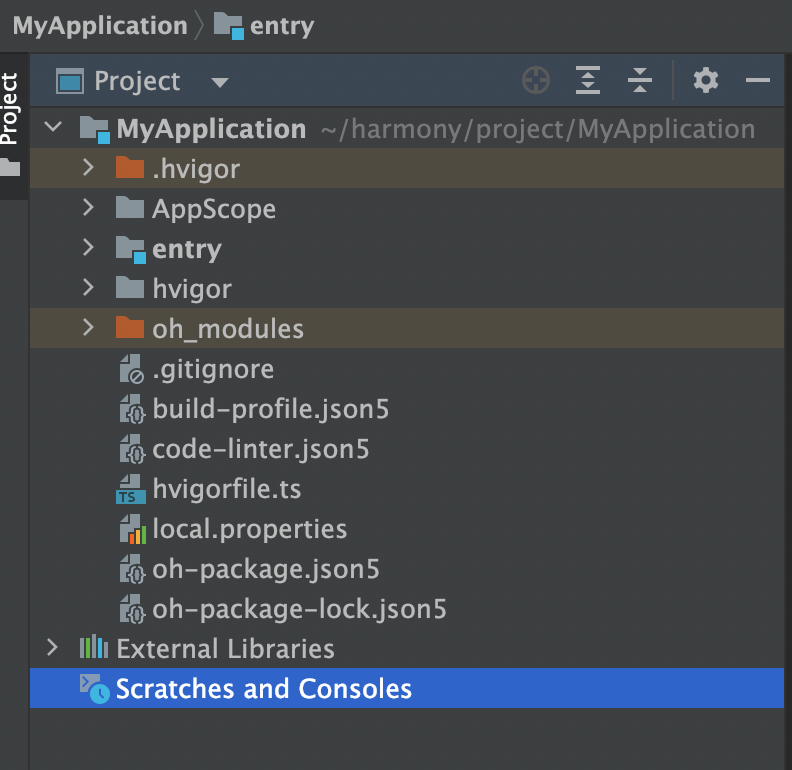Click the oh-package-lock.json5 file icon
The width and height of the screenshot is (792, 770).
click(x=132, y=609)
